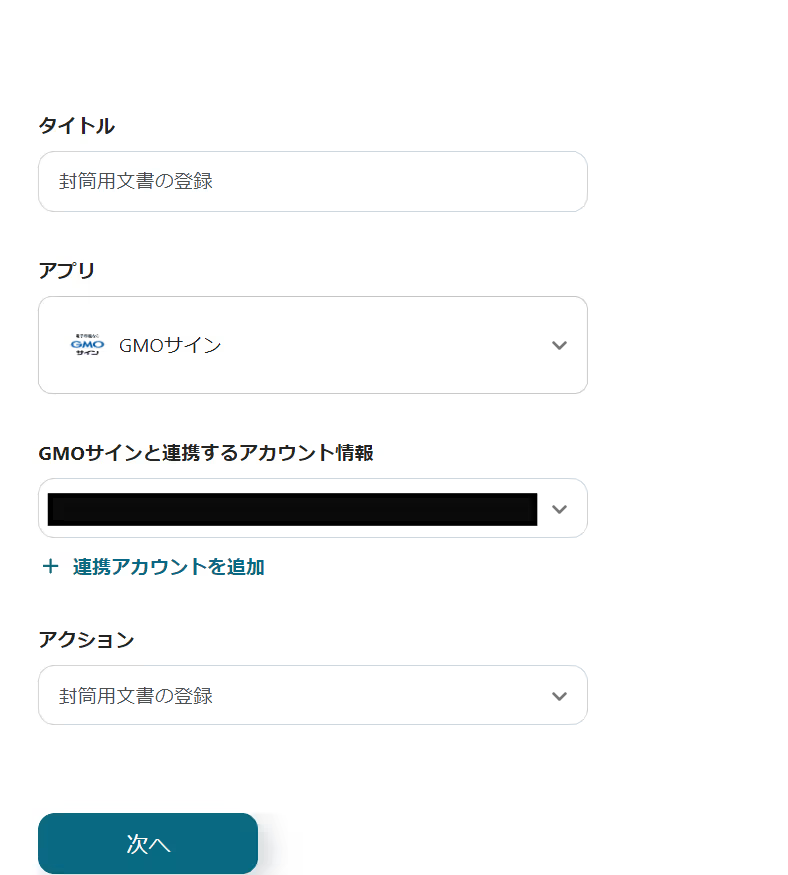
Task: Click the アプリ field label
Action: click(67, 270)
